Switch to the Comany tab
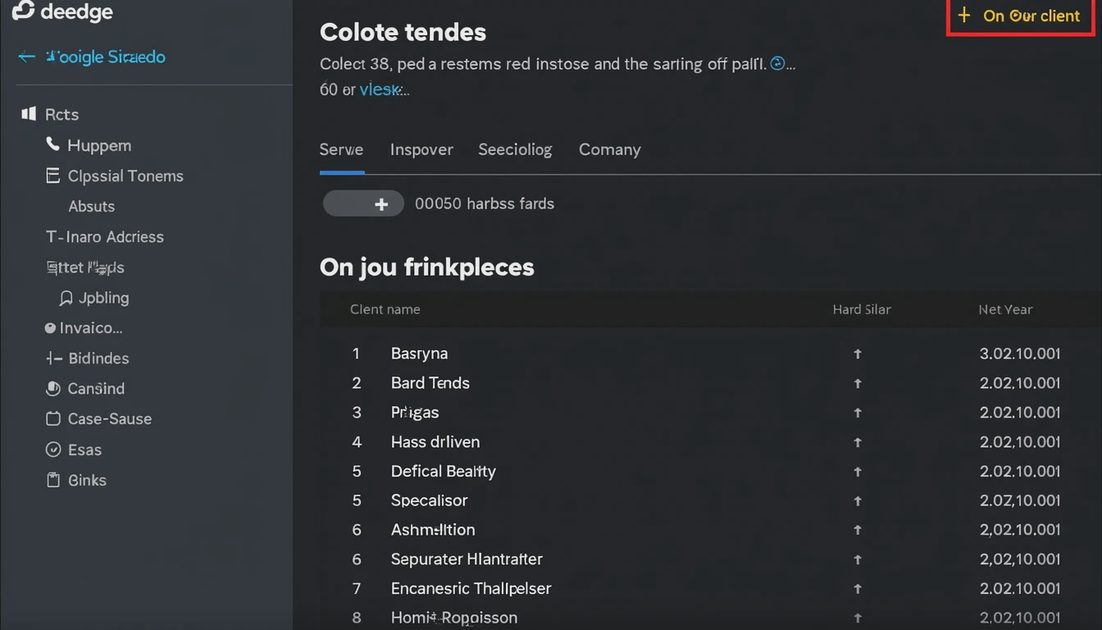Screen dimensions: 1102x630 click(609, 150)
